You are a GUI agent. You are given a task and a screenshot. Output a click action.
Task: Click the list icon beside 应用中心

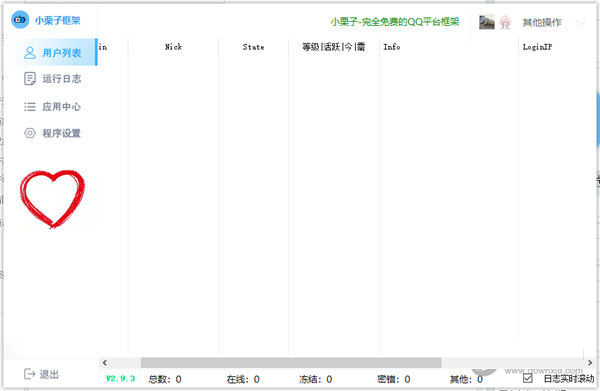30,106
